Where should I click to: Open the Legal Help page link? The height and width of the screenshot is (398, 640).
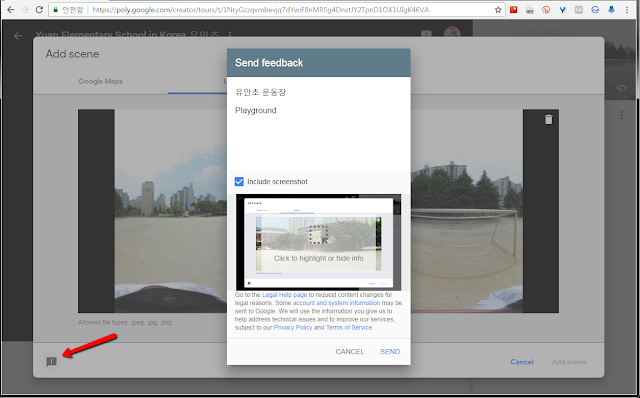pyautogui.click(x=284, y=295)
